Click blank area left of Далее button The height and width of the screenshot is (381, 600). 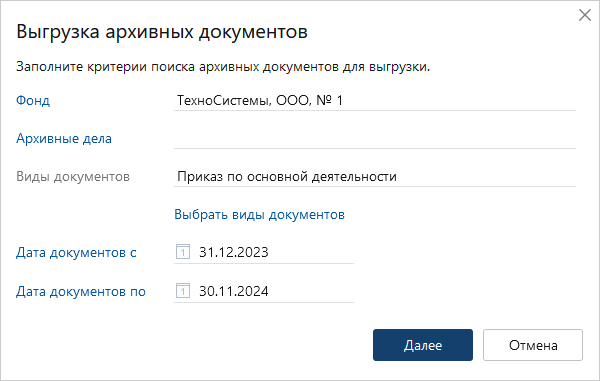pyautogui.click(x=191, y=345)
